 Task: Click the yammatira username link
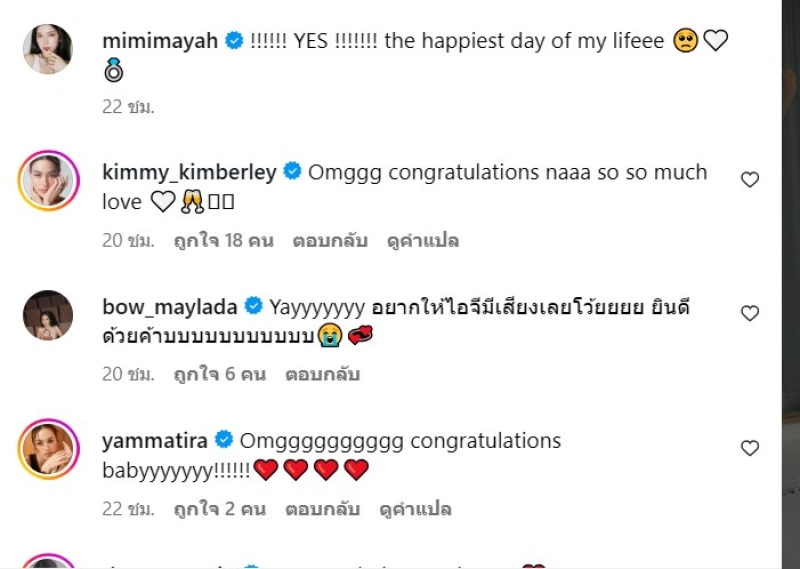[155, 440]
